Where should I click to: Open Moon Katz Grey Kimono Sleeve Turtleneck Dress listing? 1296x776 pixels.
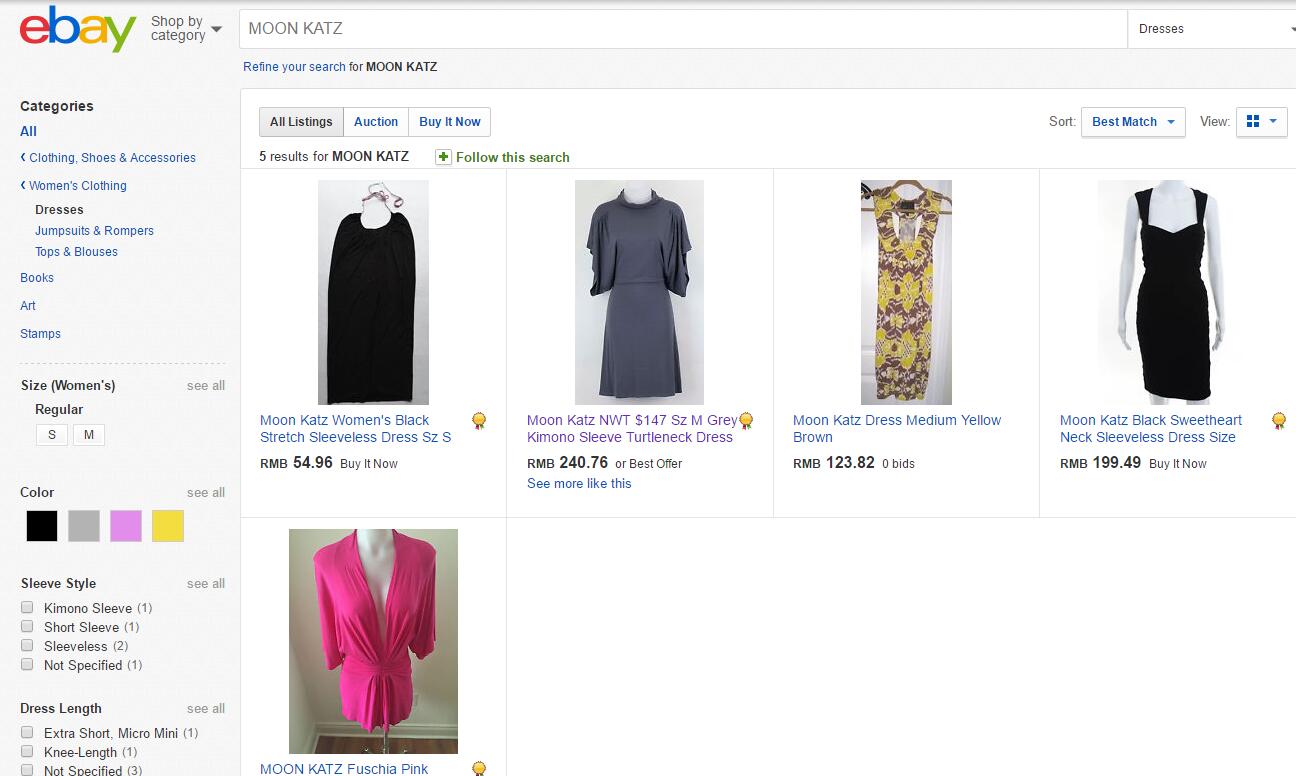(x=632, y=429)
